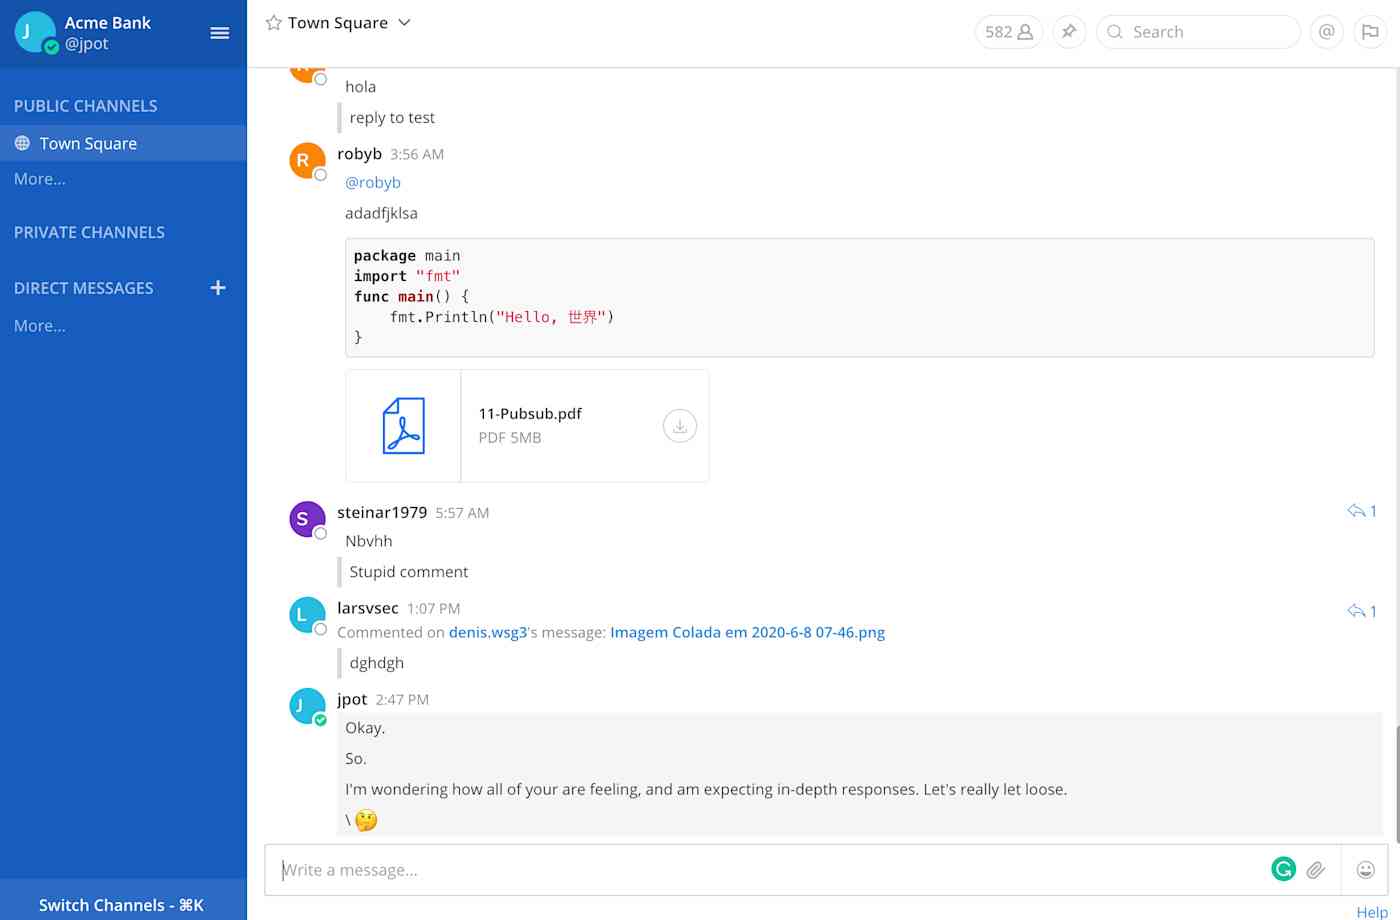This screenshot has height=920, width=1400.
Task: Expand More... under Direct Messages
Action: (x=39, y=325)
